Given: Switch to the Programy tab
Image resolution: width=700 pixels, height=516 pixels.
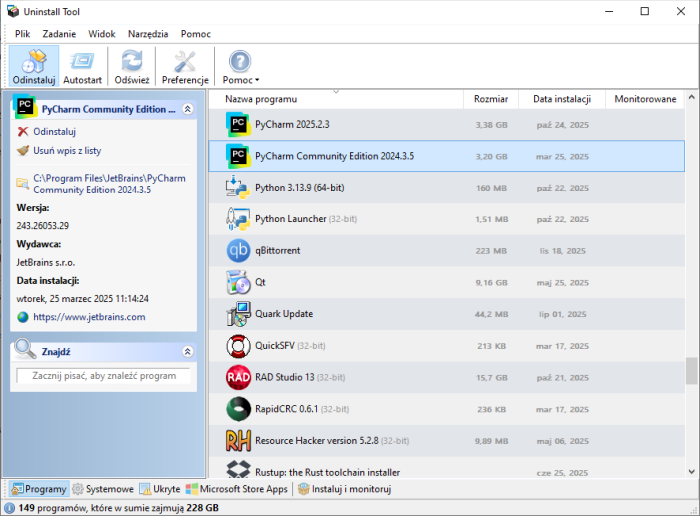Looking at the screenshot, I should click(x=39, y=489).
